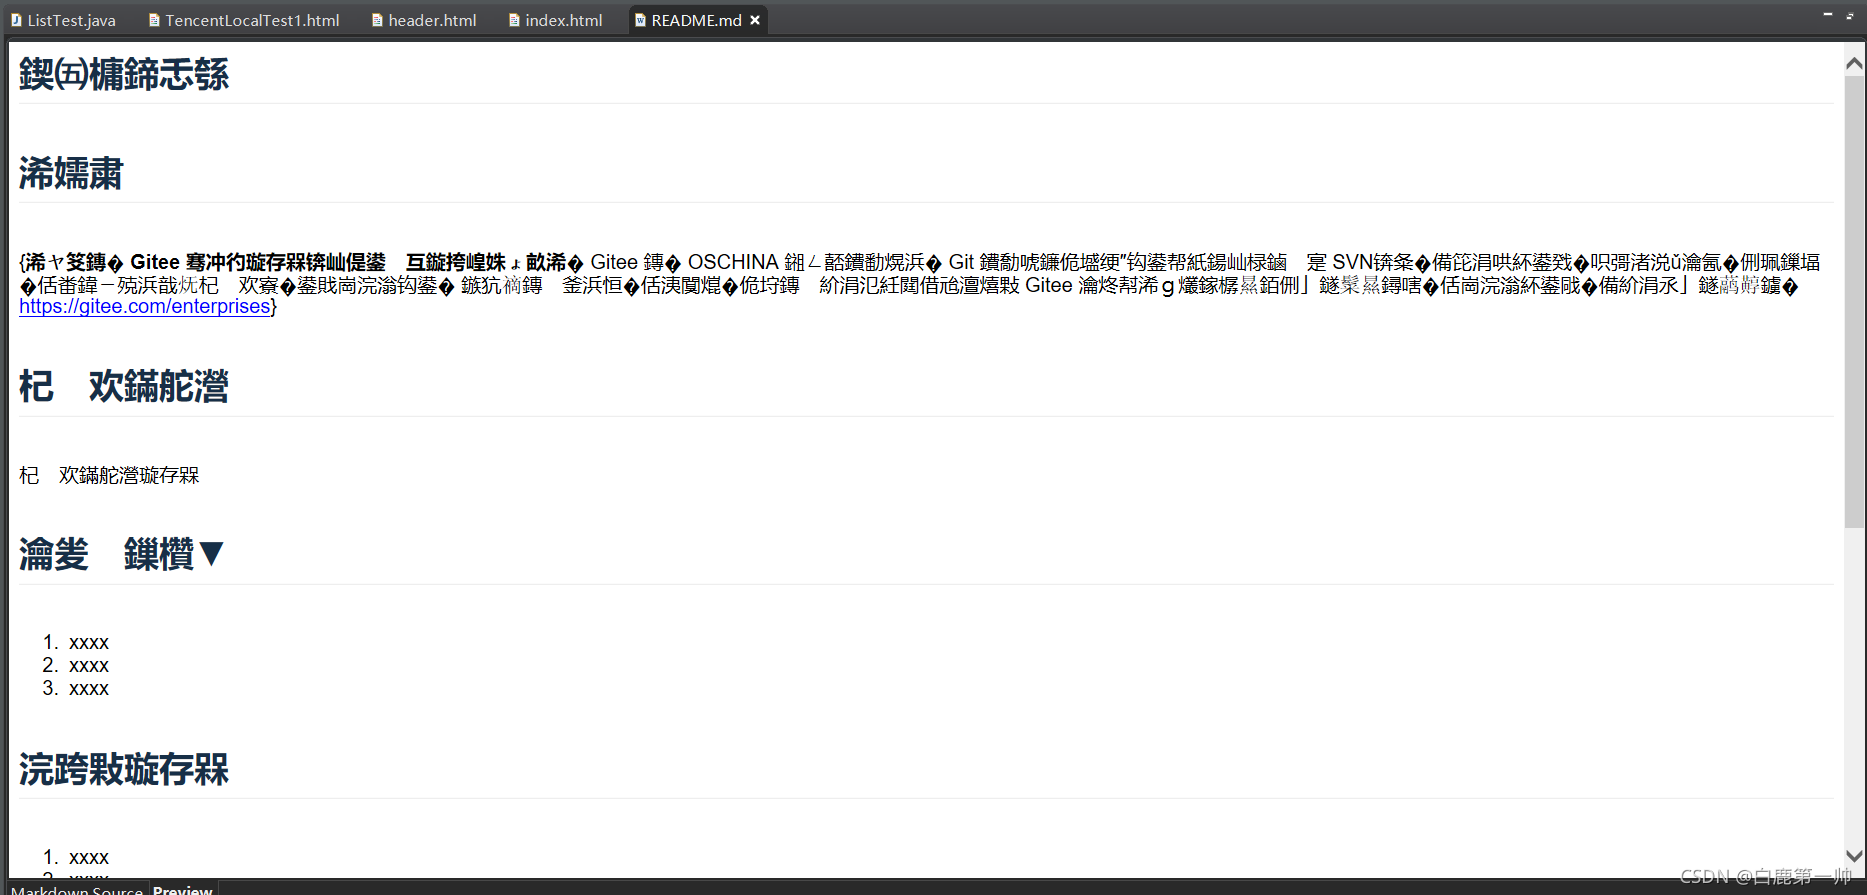This screenshot has height=895, width=1867.
Task: Click the vertical scrollbar thumb
Action: (x=1854, y=302)
